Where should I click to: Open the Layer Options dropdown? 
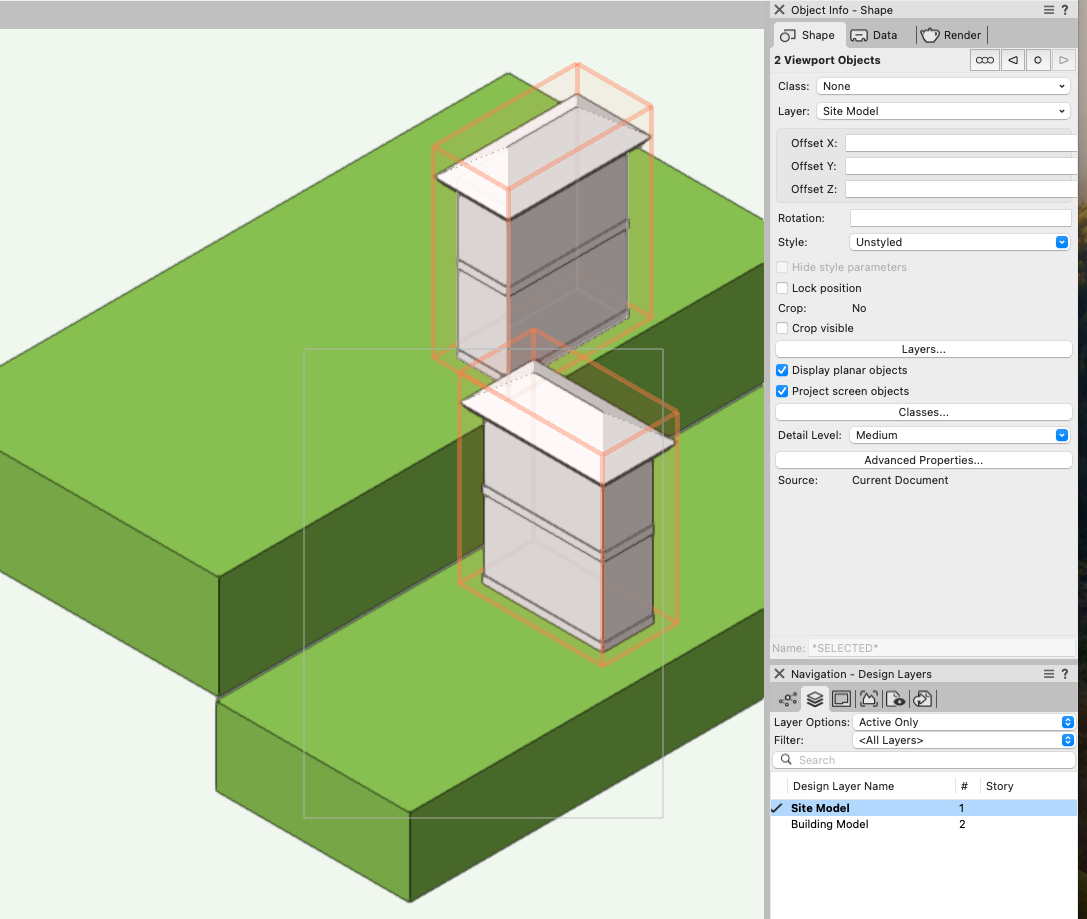pos(964,722)
